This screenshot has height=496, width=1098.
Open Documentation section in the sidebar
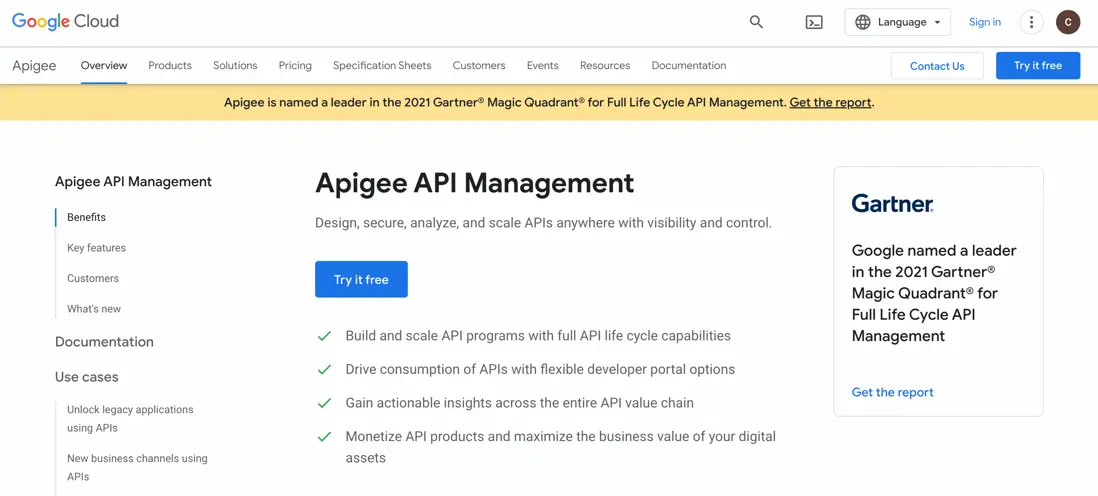pos(104,342)
